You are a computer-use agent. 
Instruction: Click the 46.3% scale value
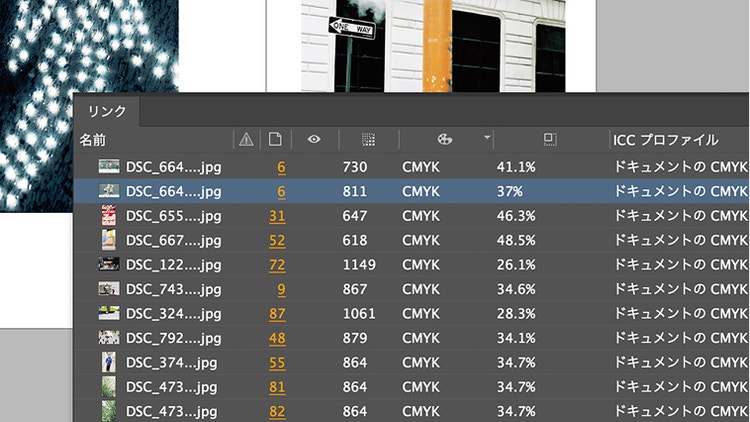click(x=516, y=216)
